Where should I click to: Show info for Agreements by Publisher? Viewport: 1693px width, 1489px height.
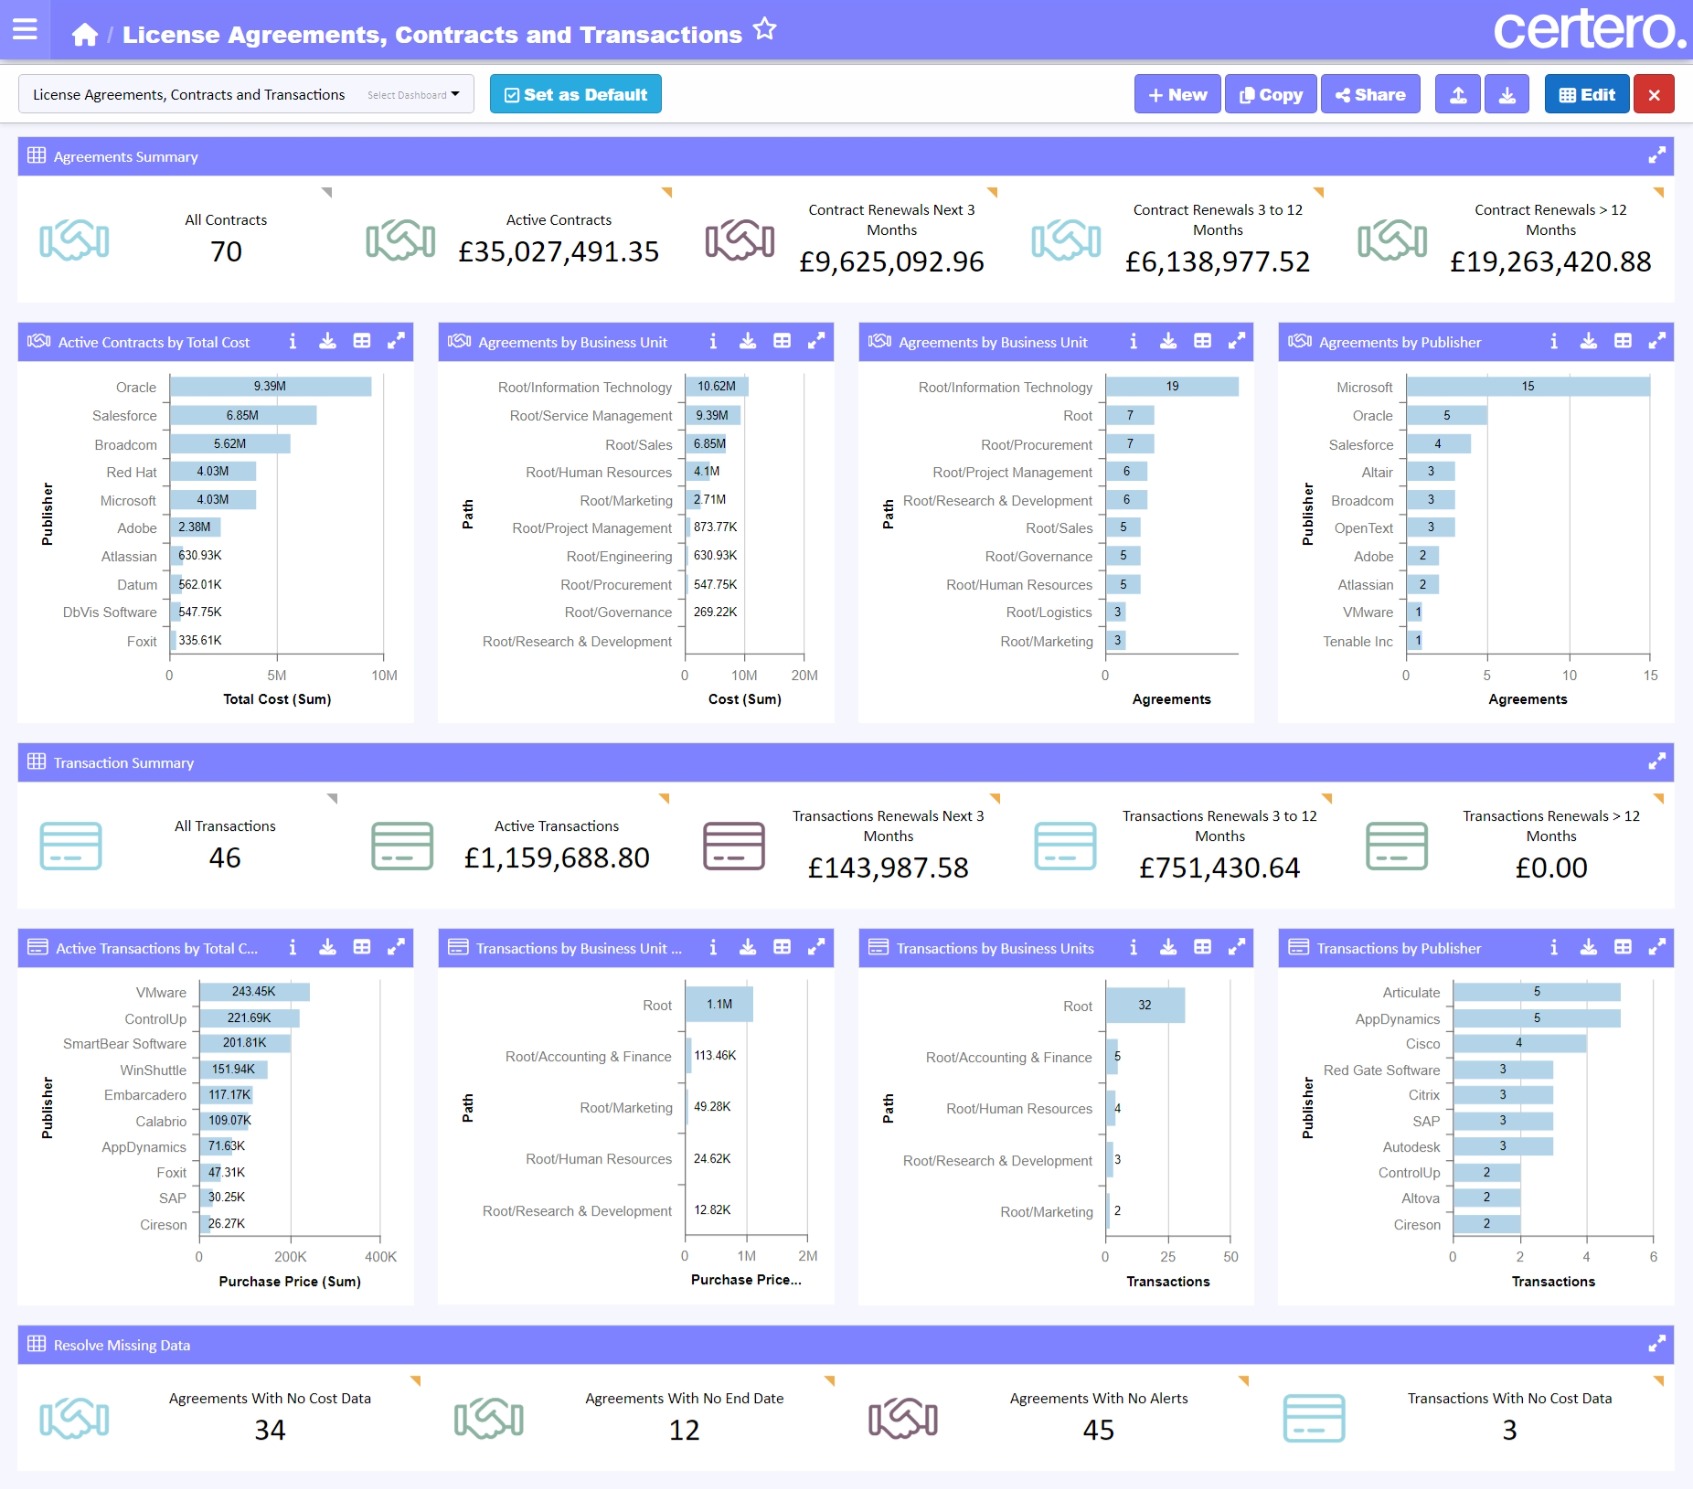click(1553, 342)
